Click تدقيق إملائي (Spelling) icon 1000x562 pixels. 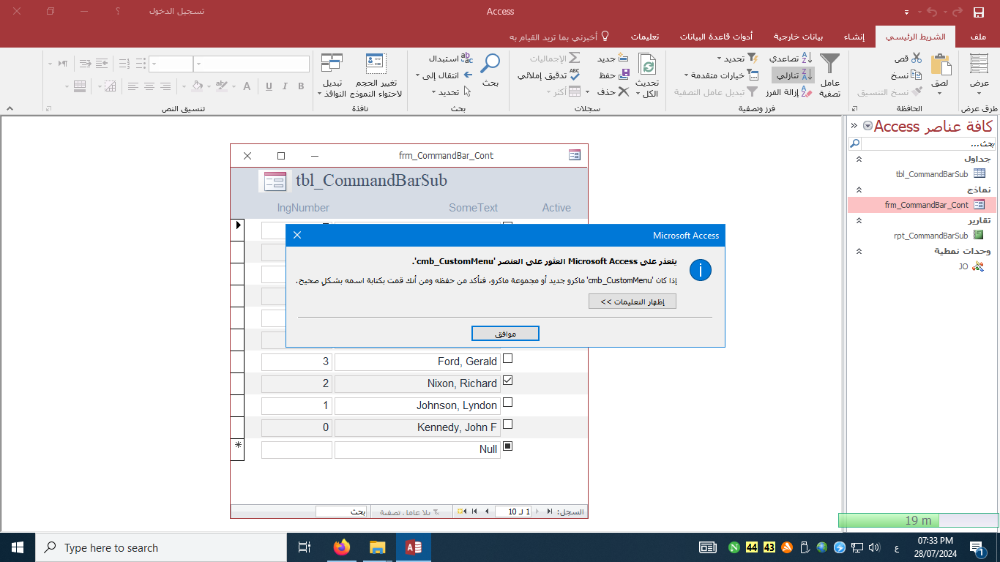pyautogui.click(x=575, y=75)
